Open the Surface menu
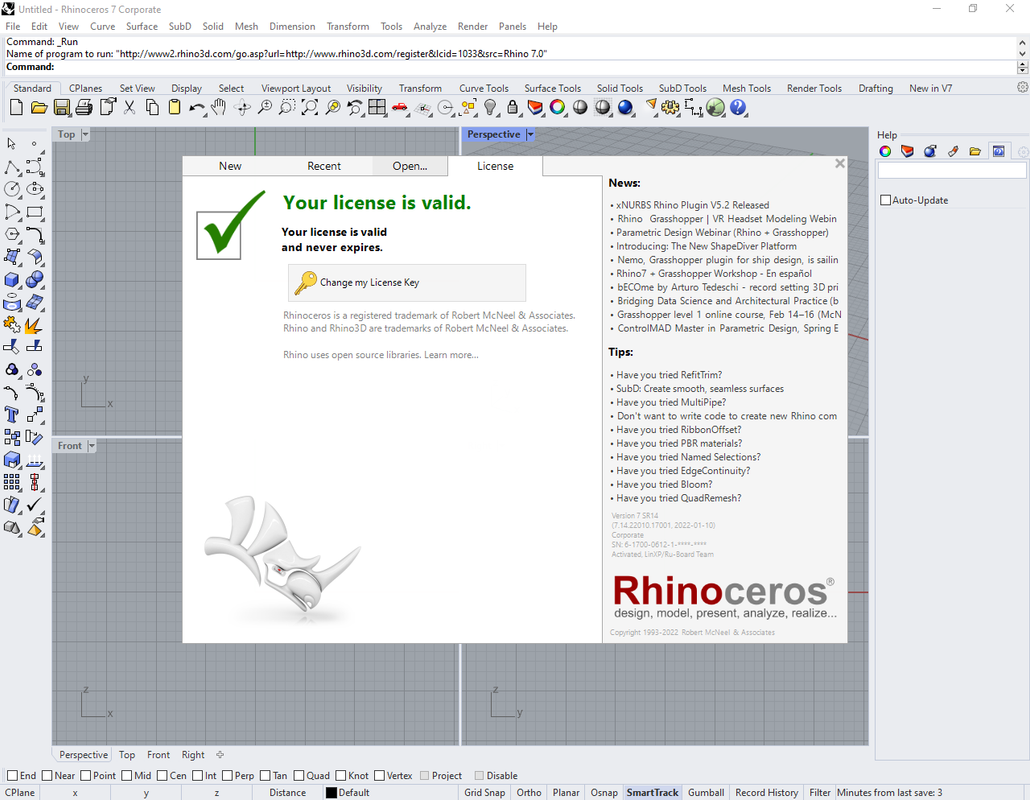The height and width of the screenshot is (800, 1030). pos(142,26)
